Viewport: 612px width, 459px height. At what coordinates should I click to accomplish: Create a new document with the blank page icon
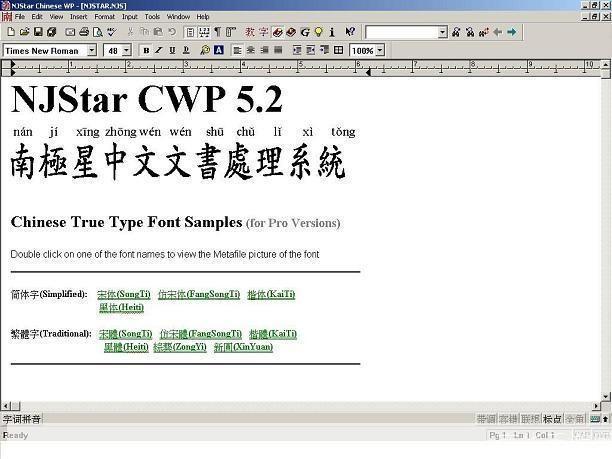click(x=11, y=32)
